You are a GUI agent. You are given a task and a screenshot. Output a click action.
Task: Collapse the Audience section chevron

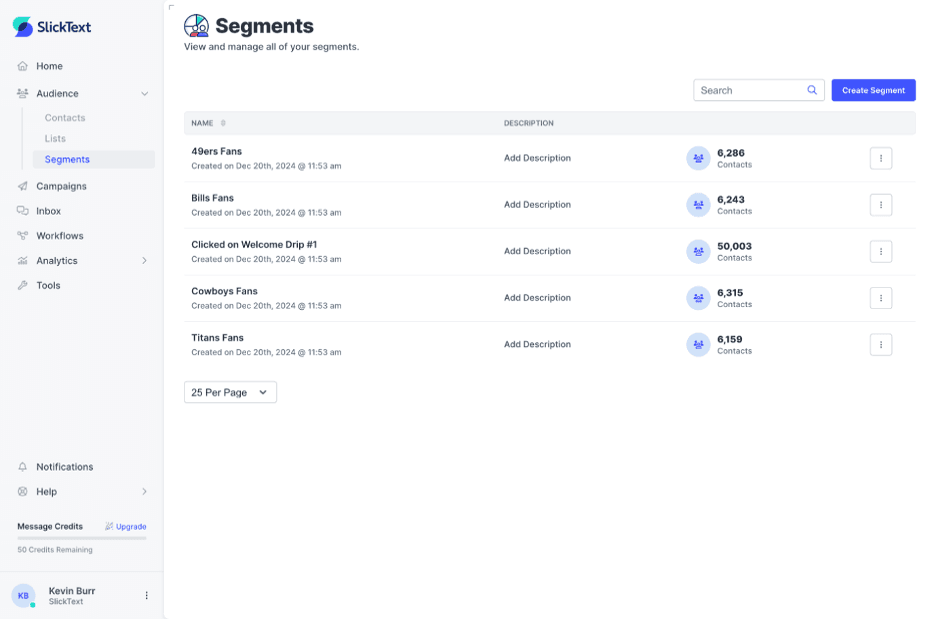click(144, 93)
